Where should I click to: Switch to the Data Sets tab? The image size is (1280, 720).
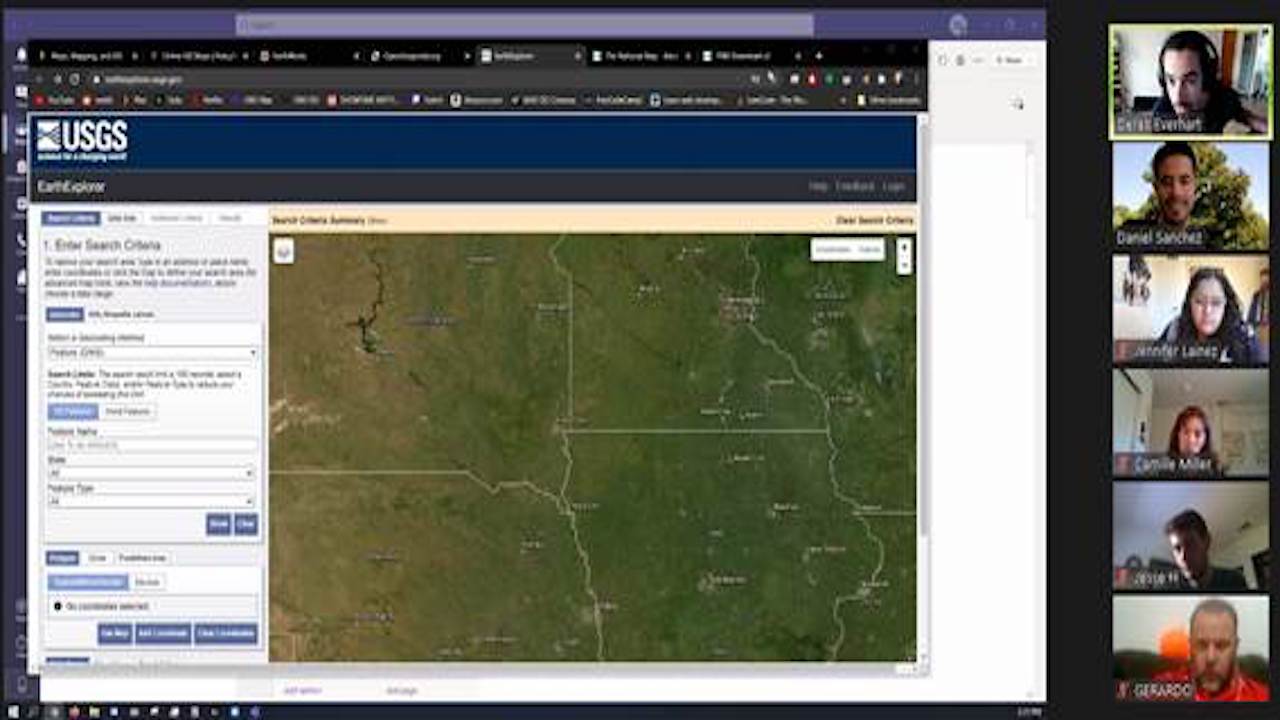(121, 218)
